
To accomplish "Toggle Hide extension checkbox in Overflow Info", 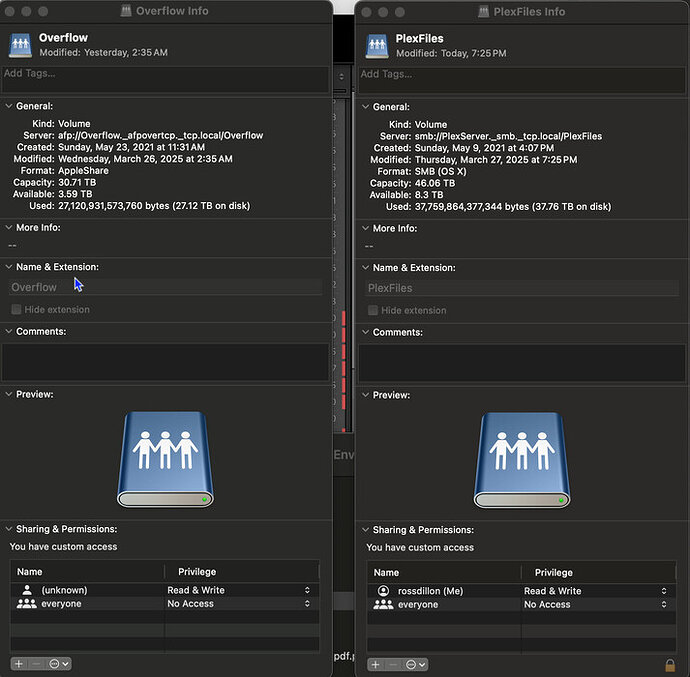I will tap(16, 309).
